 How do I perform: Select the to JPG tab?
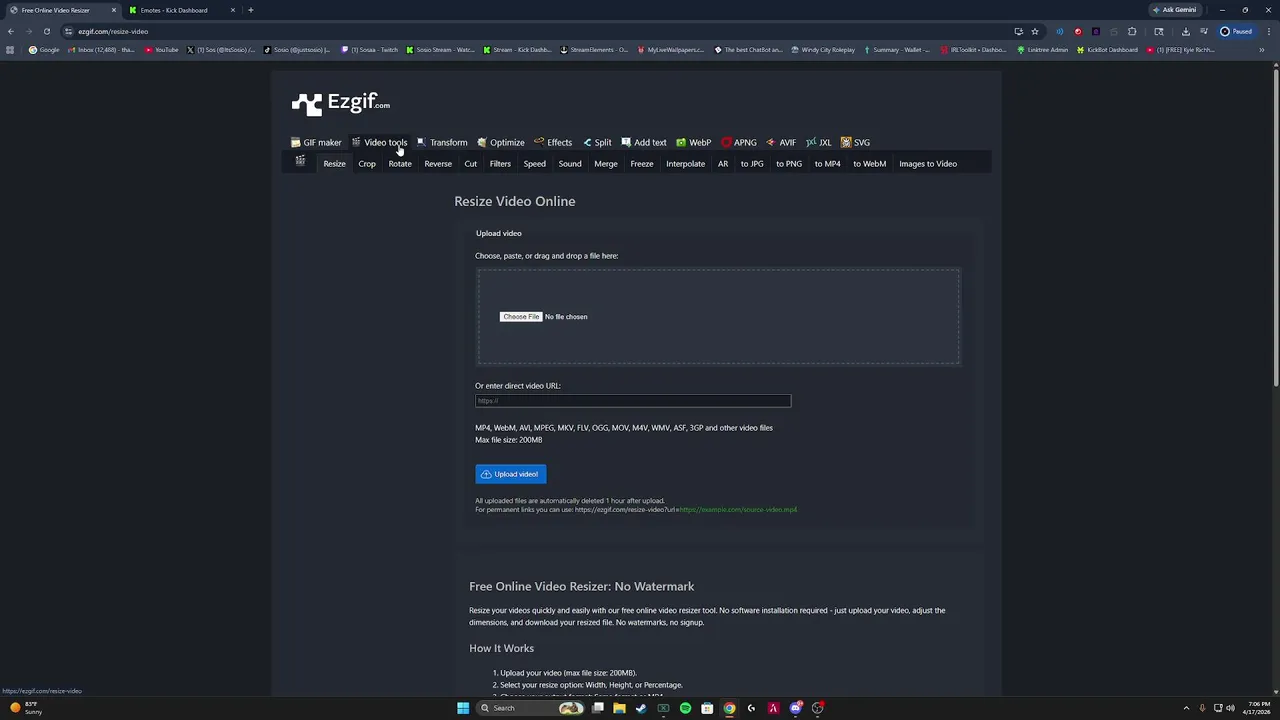pyautogui.click(x=752, y=164)
